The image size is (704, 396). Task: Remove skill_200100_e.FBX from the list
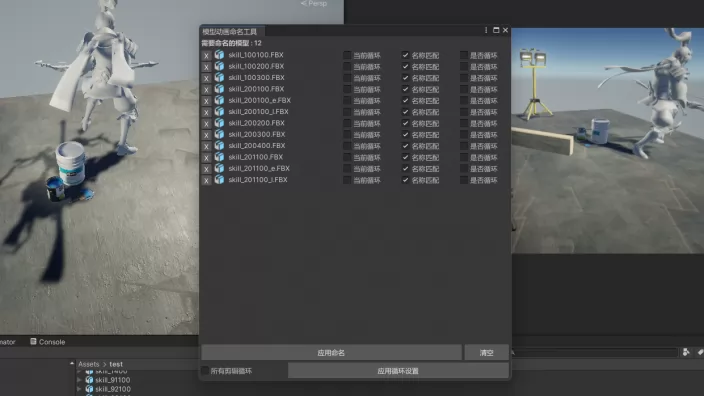pos(206,101)
